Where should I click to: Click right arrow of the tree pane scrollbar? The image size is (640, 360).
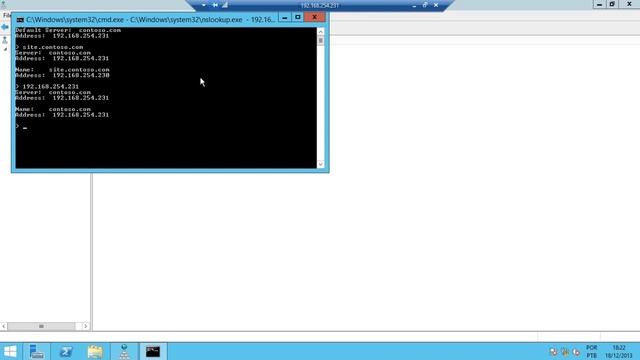tap(85, 326)
